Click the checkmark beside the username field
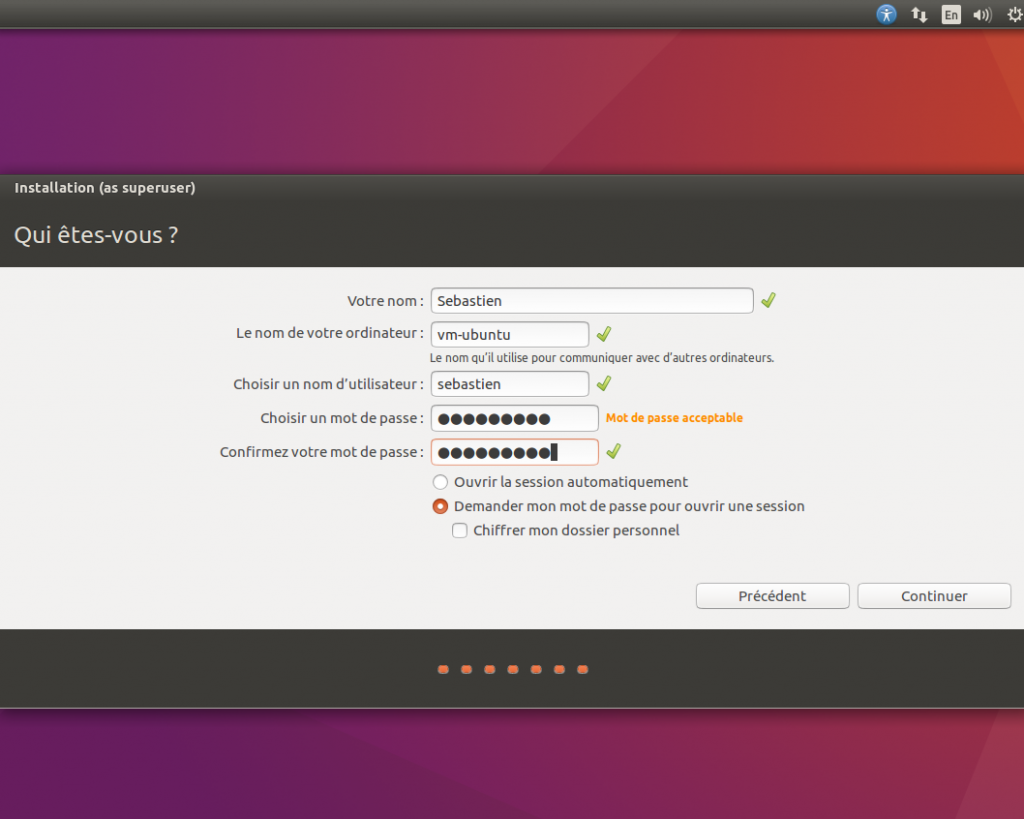This screenshot has width=1024, height=819. click(x=603, y=383)
